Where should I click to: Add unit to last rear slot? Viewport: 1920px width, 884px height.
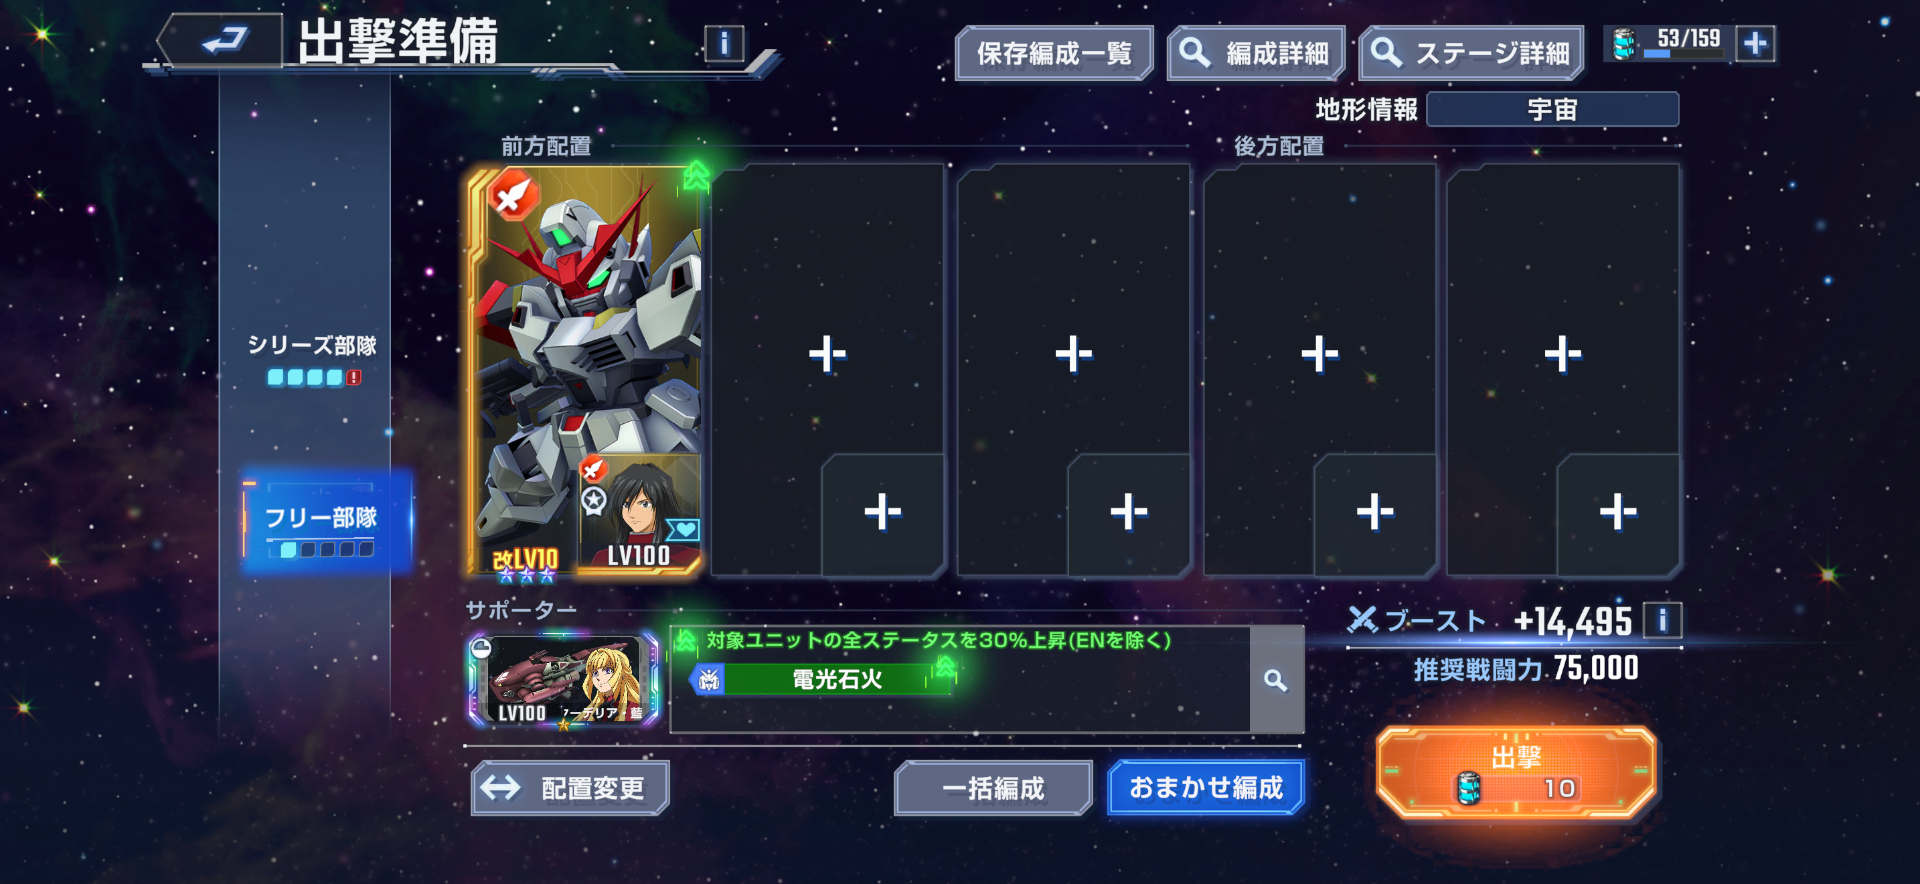coord(1563,354)
